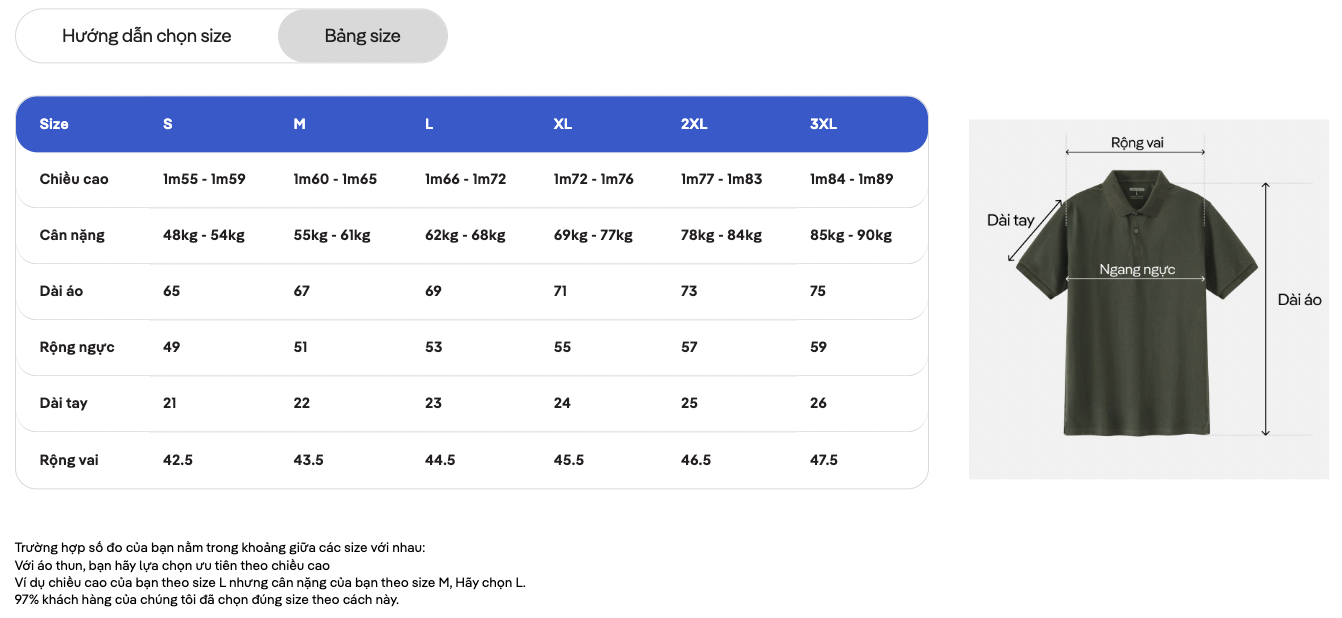Click the Cân nặng row label
The height and width of the screenshot is (618, 1342).
[x=72, y=235]
